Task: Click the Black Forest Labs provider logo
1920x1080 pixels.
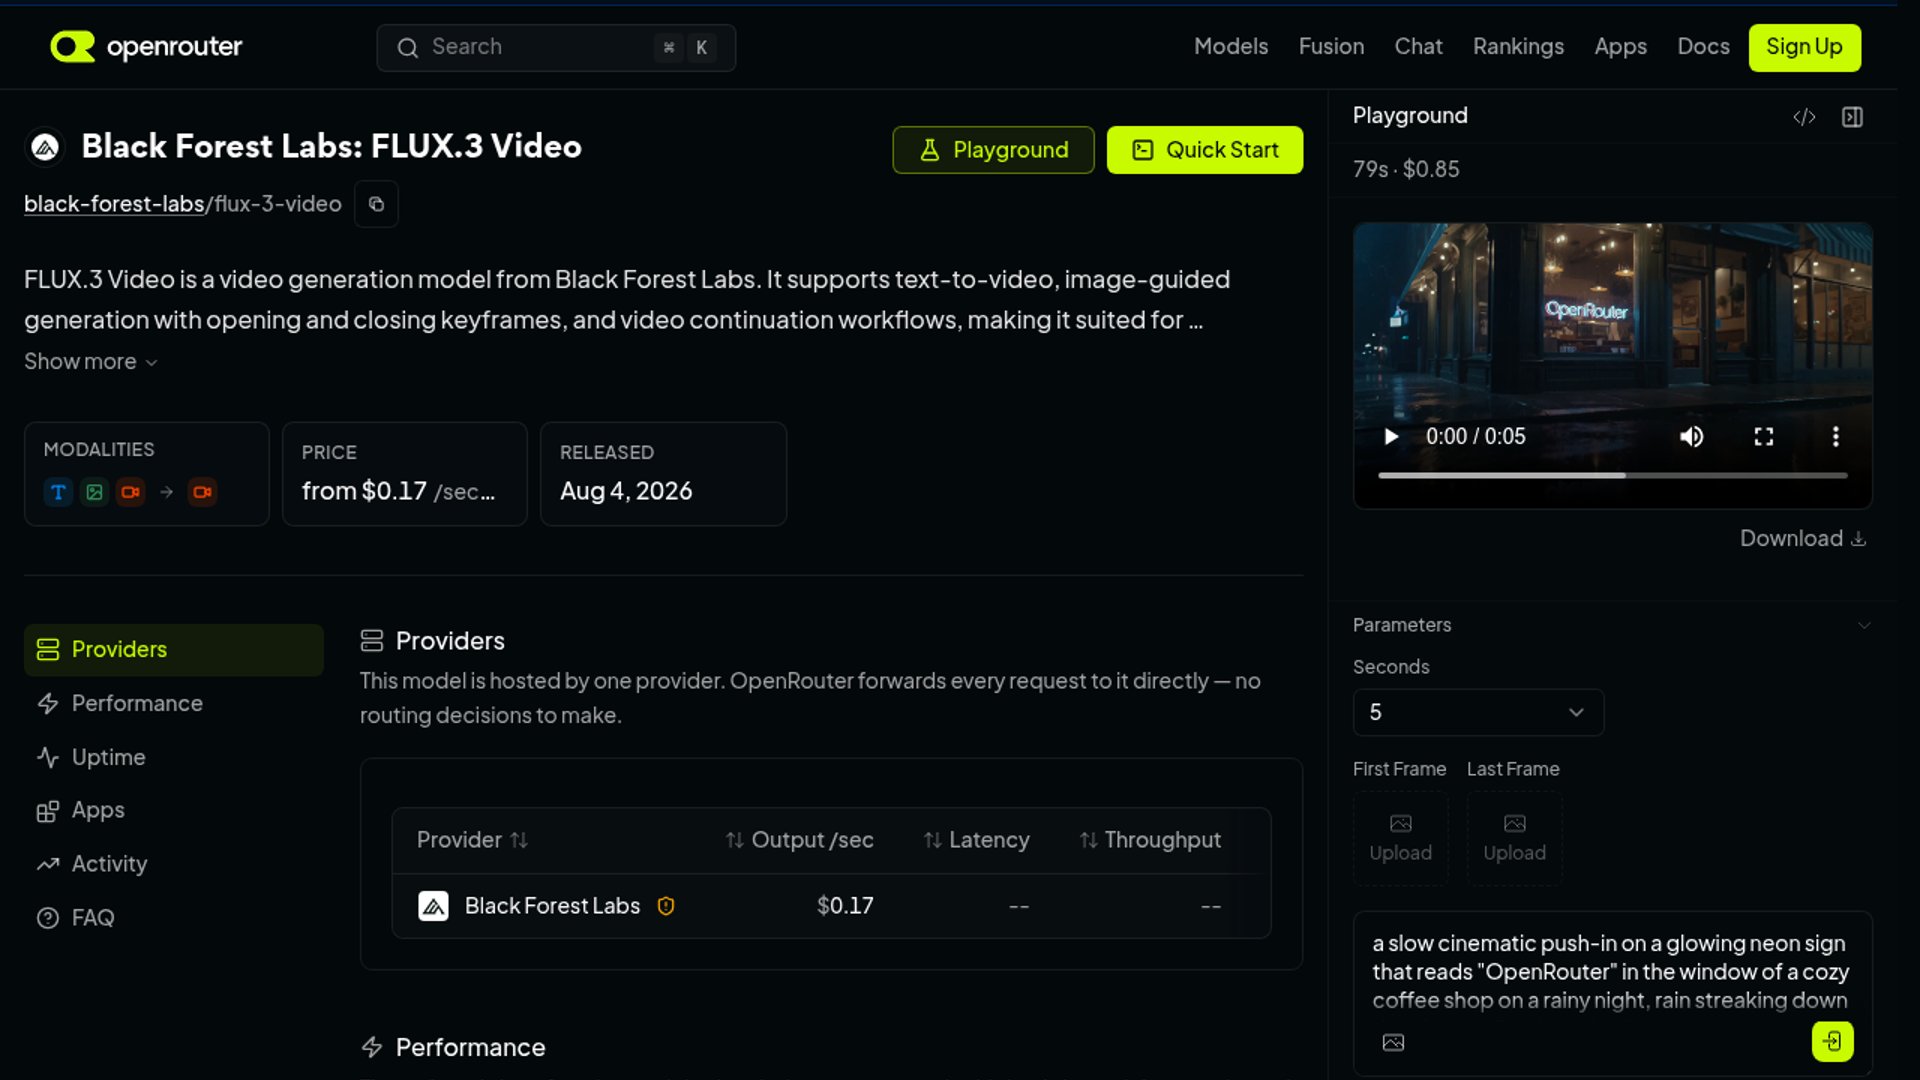Action: [433, 906]
